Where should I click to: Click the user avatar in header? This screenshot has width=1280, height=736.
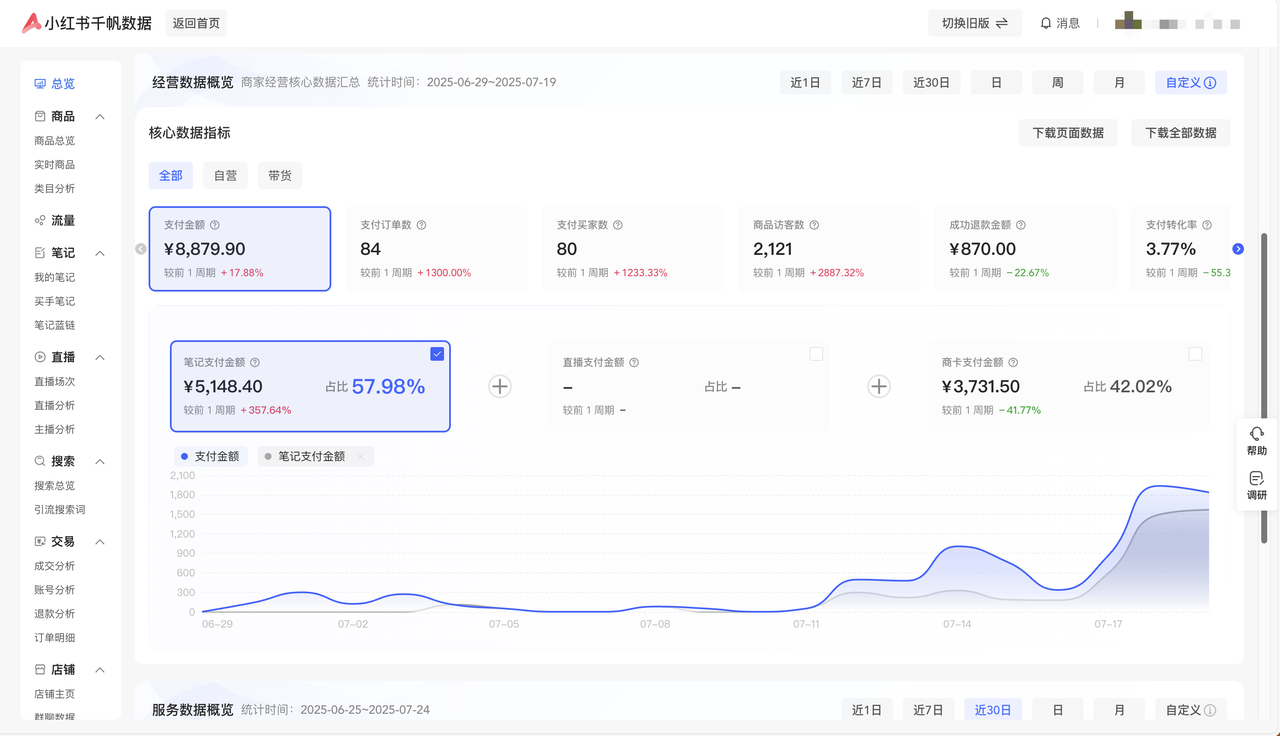(x=1128, y=21)
